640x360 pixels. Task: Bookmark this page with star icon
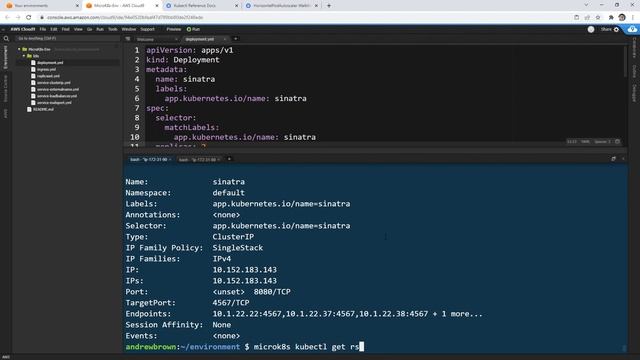tap(598, 18)
